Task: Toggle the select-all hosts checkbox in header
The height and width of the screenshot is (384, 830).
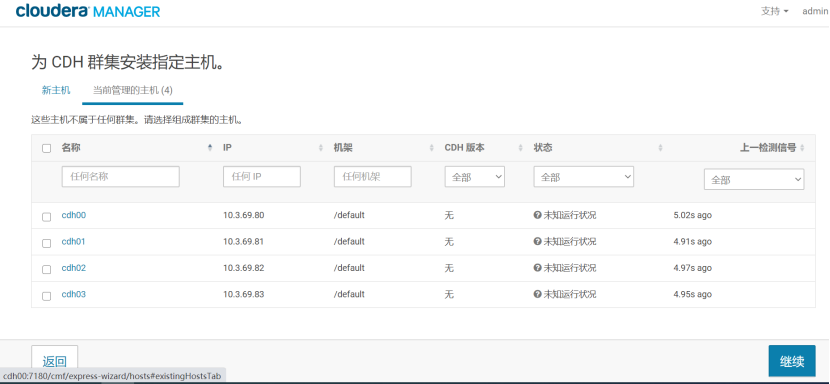Action: (x=47, y=149)
